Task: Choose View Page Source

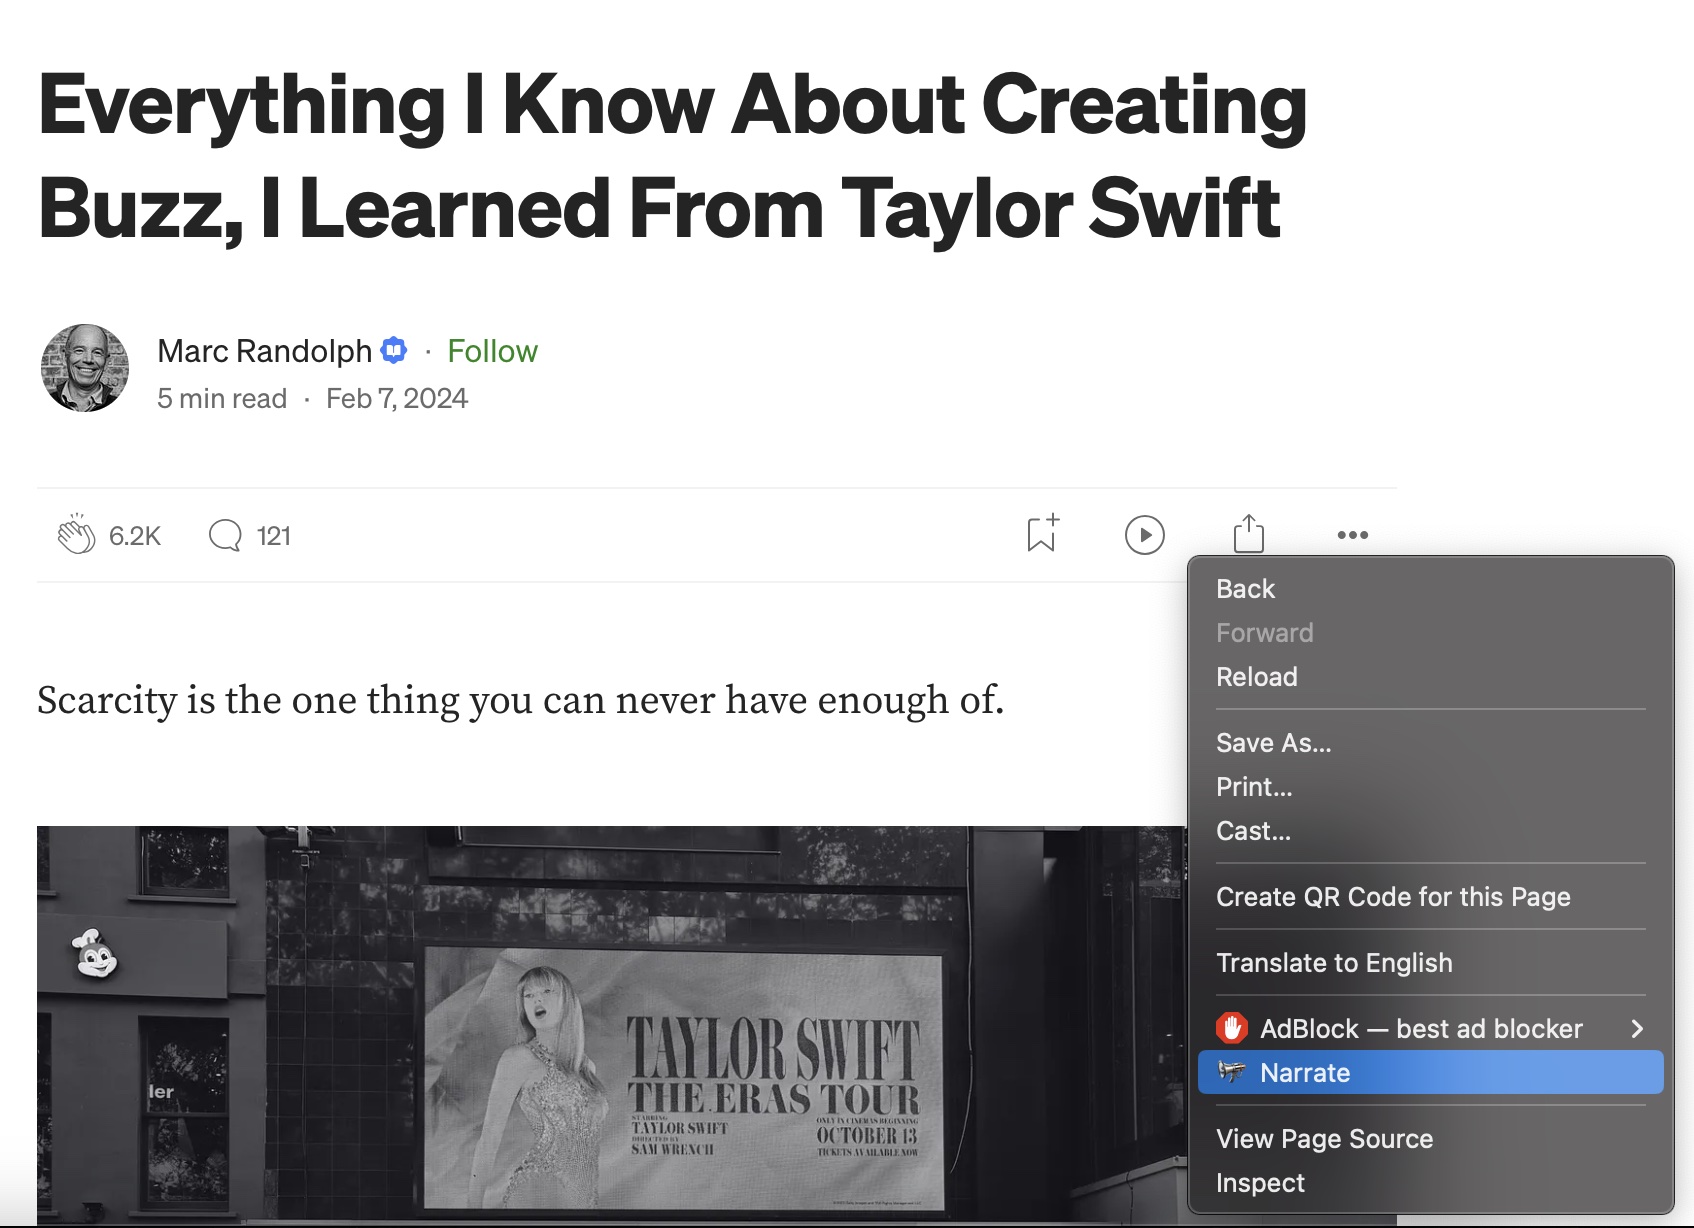Action: 1430,1139
